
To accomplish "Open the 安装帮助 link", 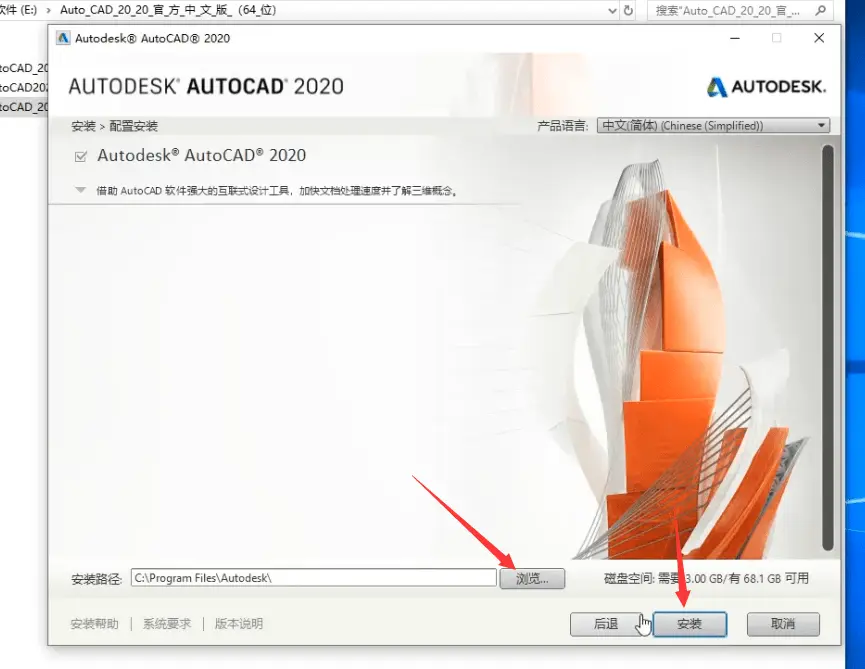I will coord(94,624).
